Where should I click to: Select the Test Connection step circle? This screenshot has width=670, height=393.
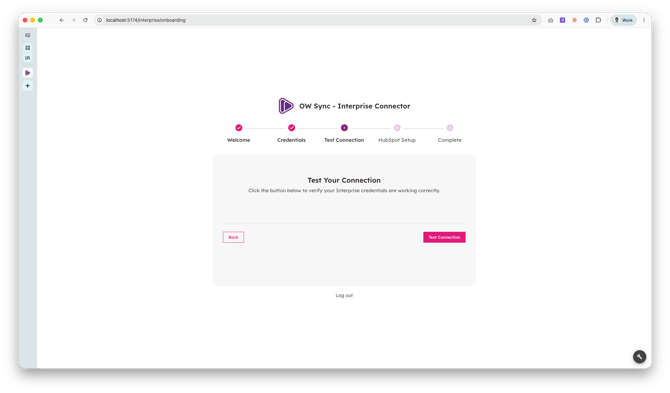(x=344, y=128)
